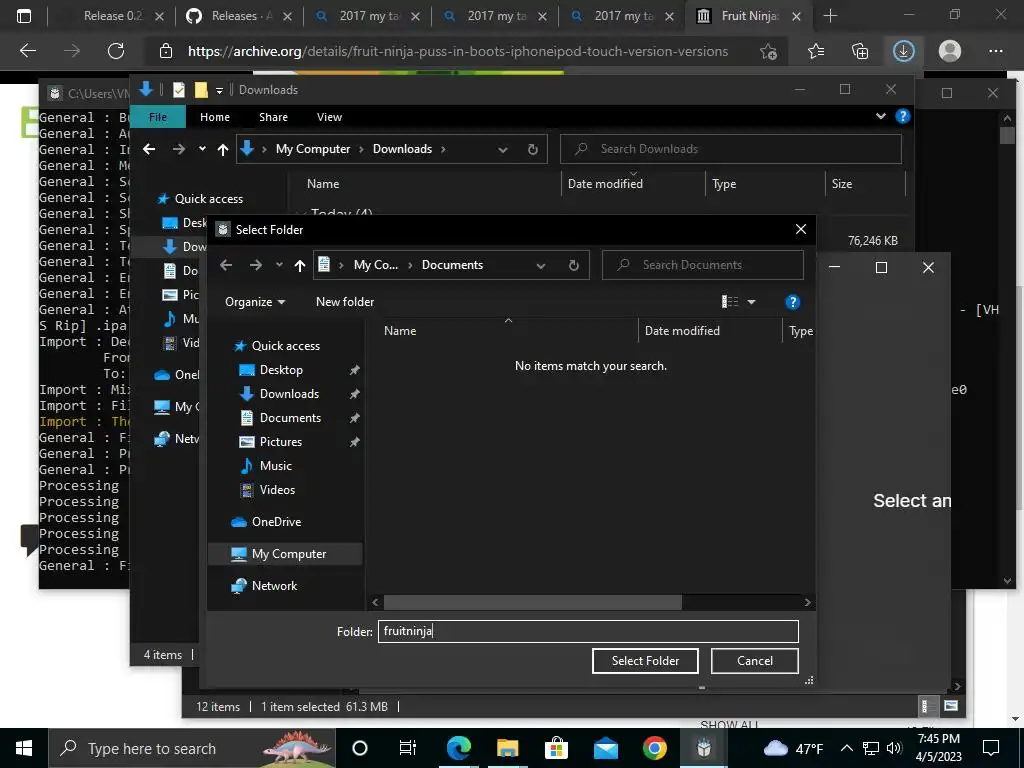The height and width of the screenshot is (768, 1024).
Task: Select Desktop in dialog Quick access
Action: [281, 370]
